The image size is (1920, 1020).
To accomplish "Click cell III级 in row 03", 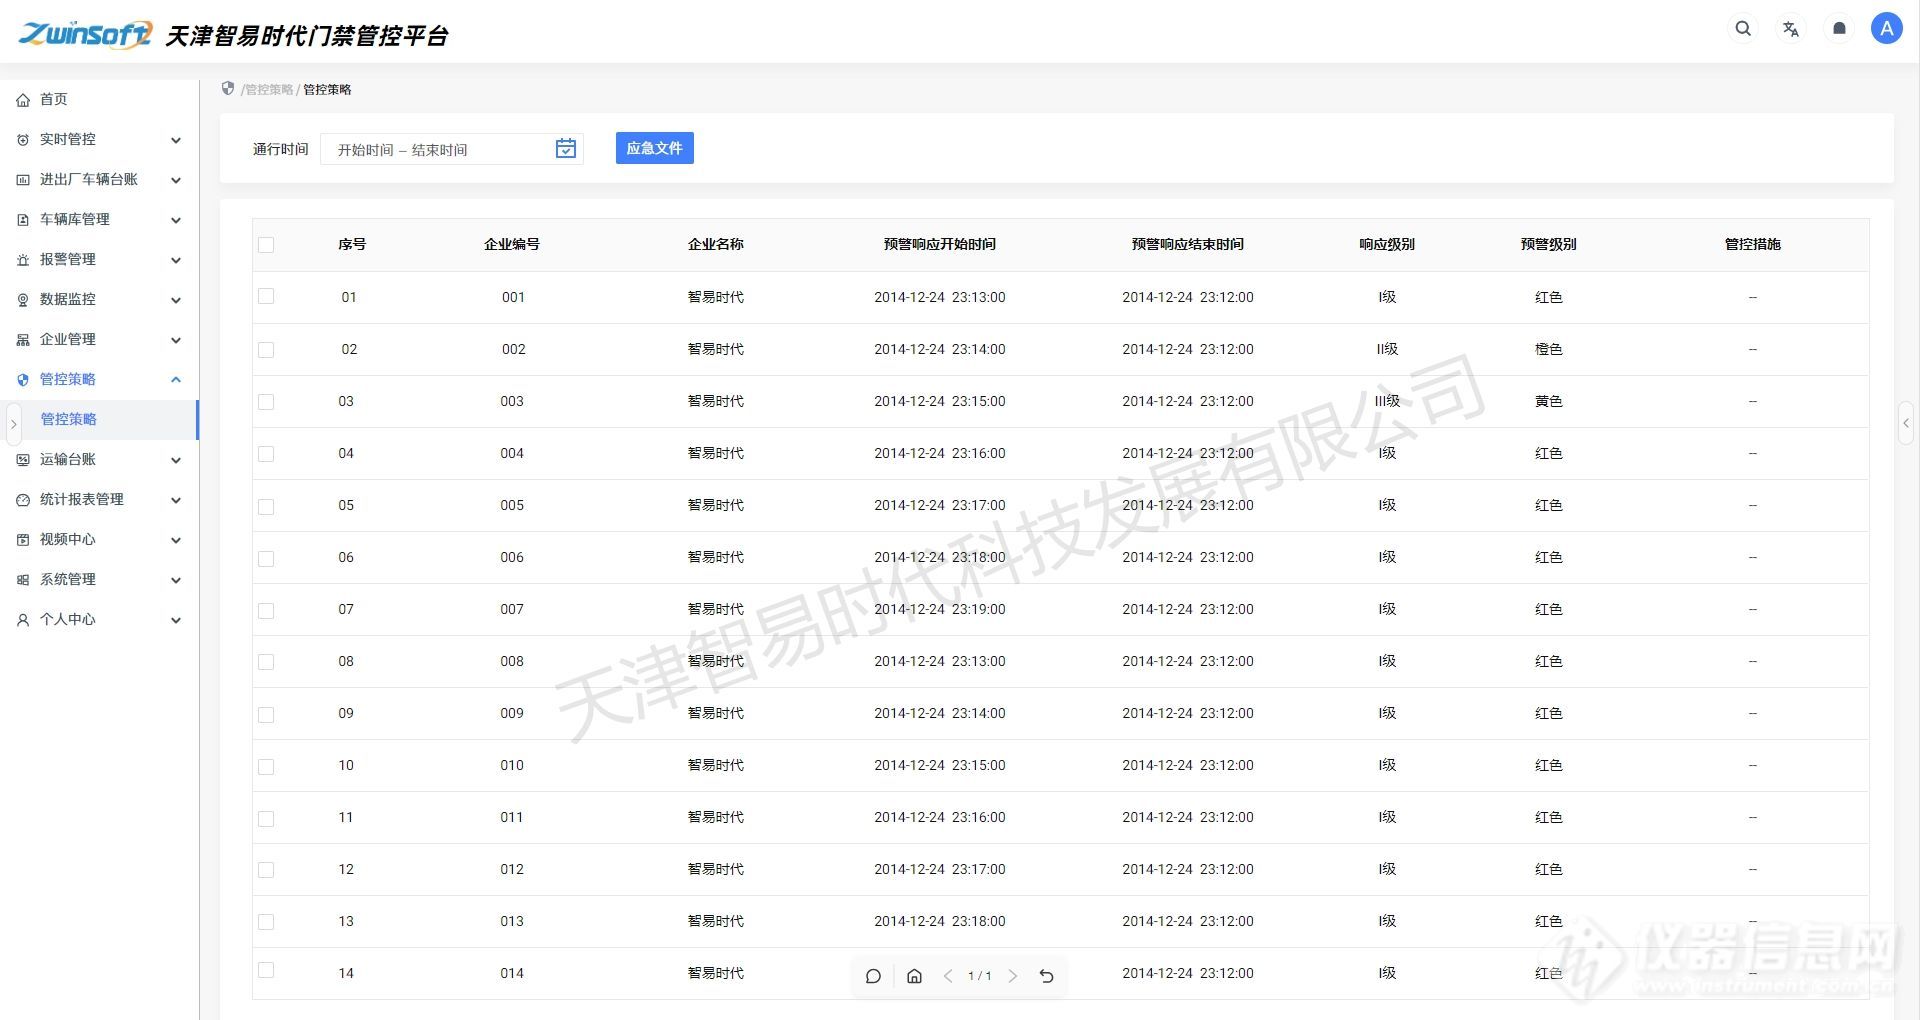I will pos(1387,401).
